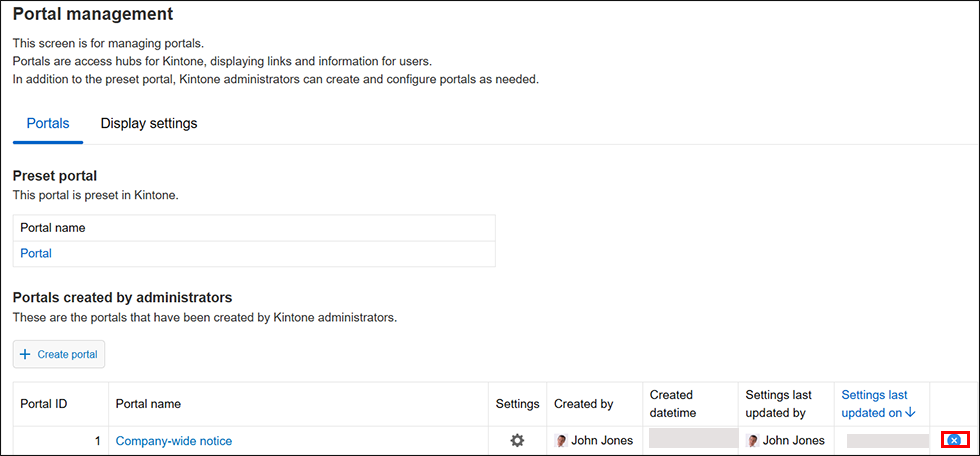
Task: Click John Jones avatar in last updated by column
Action: tap(752, 441)
